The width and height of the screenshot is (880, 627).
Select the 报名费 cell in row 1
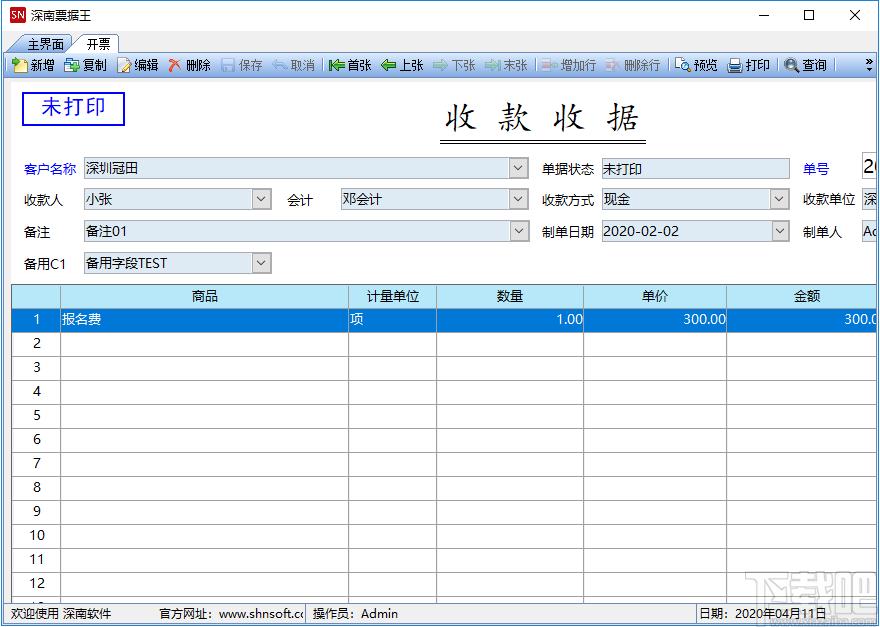click(x=204, y=320)
